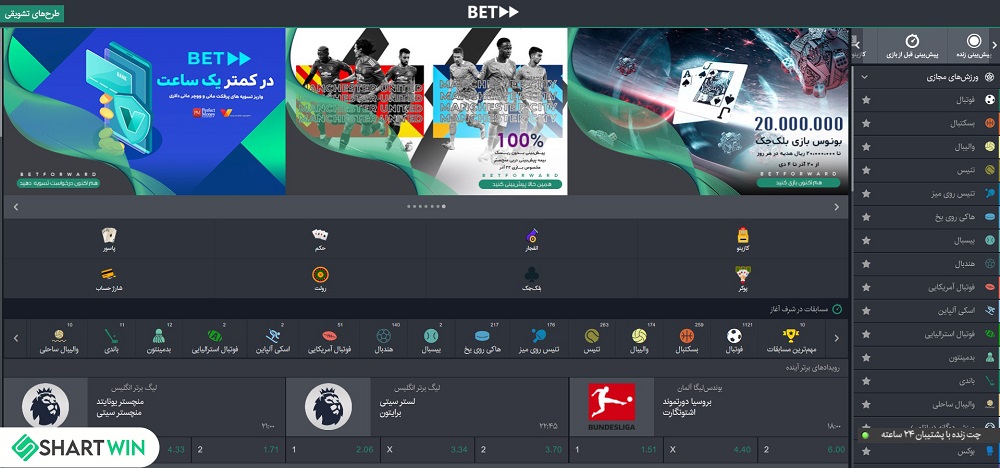Favorite هندبال with its sidebar star
The width and height of the screenshot is (1000, 468).
[866, 264]
